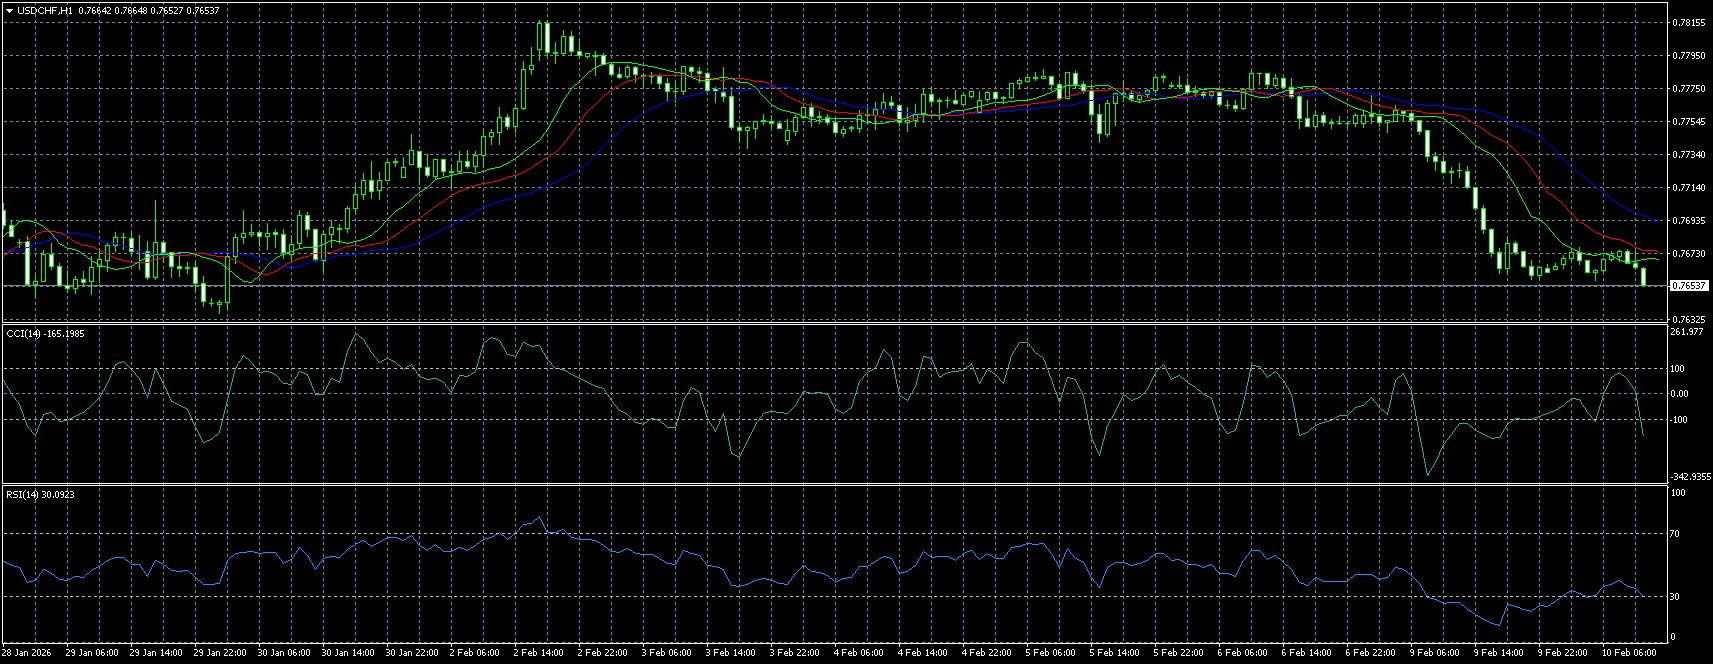The height and width of the screenshot is (664, 1713).
Task: Click the 30 Jan 06:00 time label
Action: 283,653
